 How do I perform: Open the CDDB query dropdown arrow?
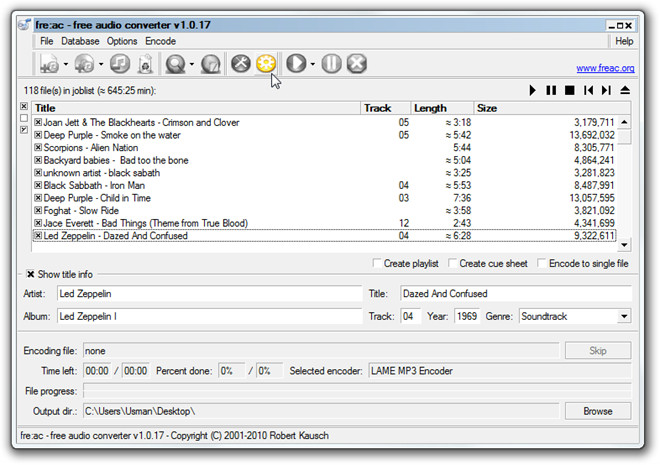pyautogui.click(x=192, y=64)
